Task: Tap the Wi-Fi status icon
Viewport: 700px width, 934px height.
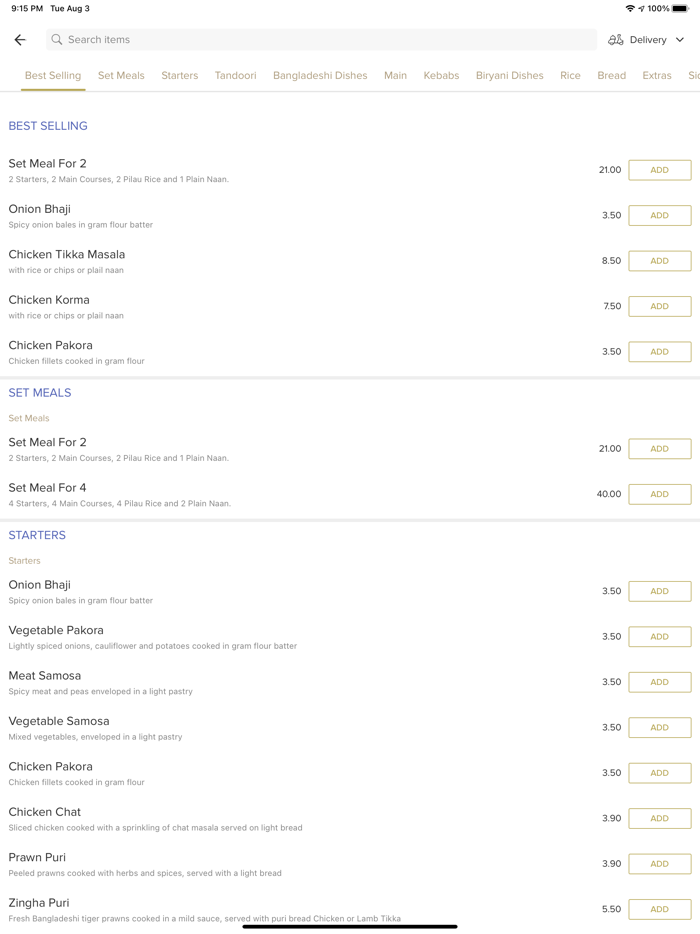Action: [630, 9]
